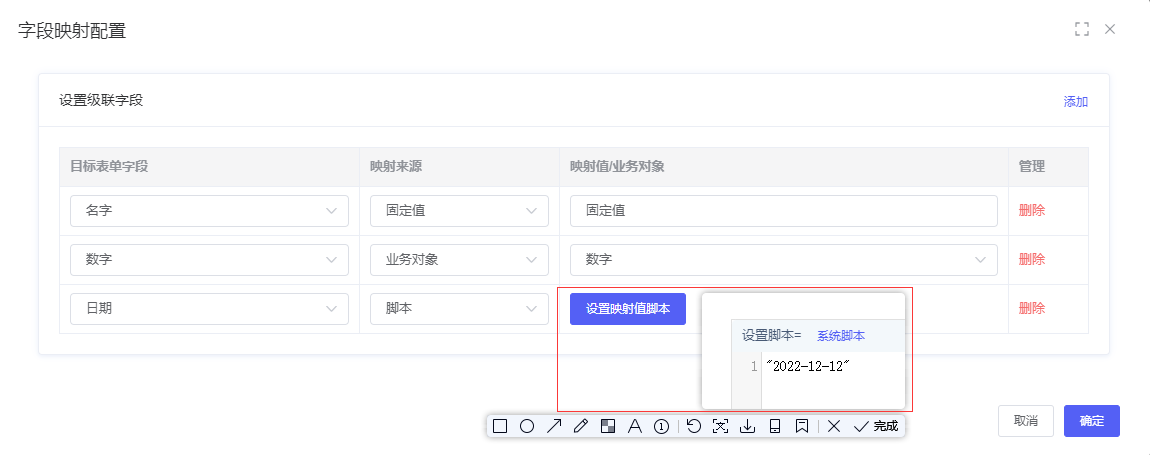Open the 名字 target field dropdown

[x=209, y=211]
